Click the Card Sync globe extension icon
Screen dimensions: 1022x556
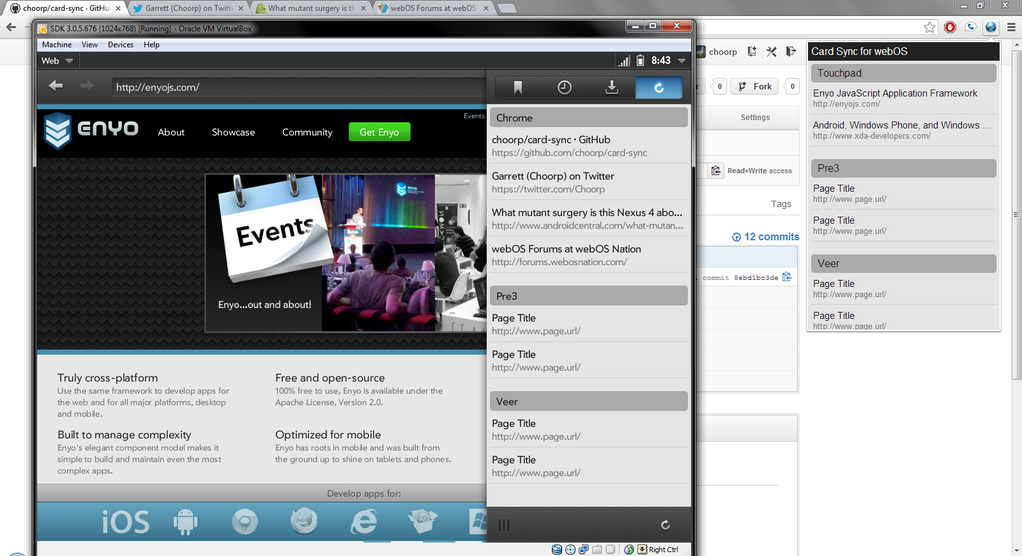[990, 27]
